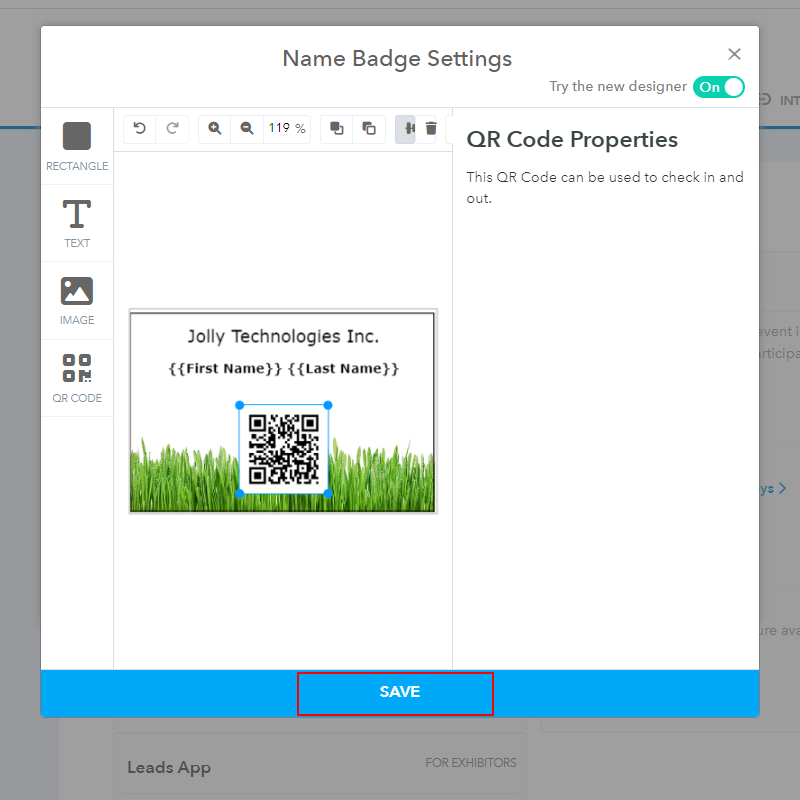This screenshot has width=800, height=800.
Task: Close the Name Badge Settings dialog
Action: (734, 55)
